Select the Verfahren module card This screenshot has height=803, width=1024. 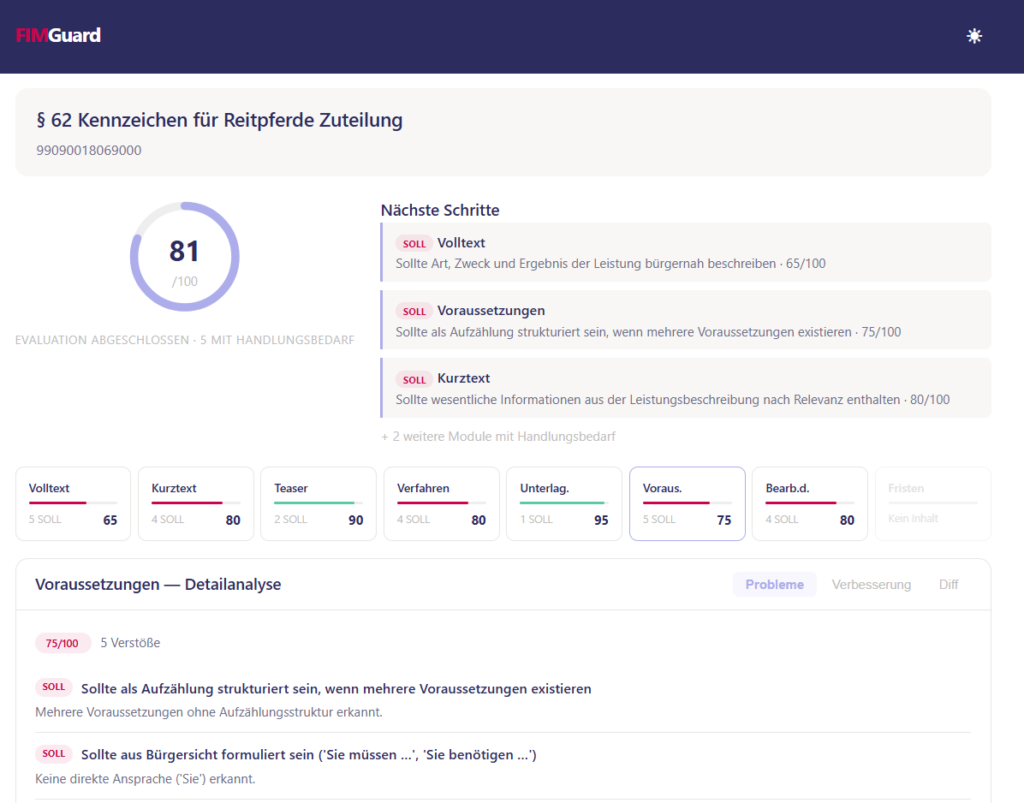441,503
